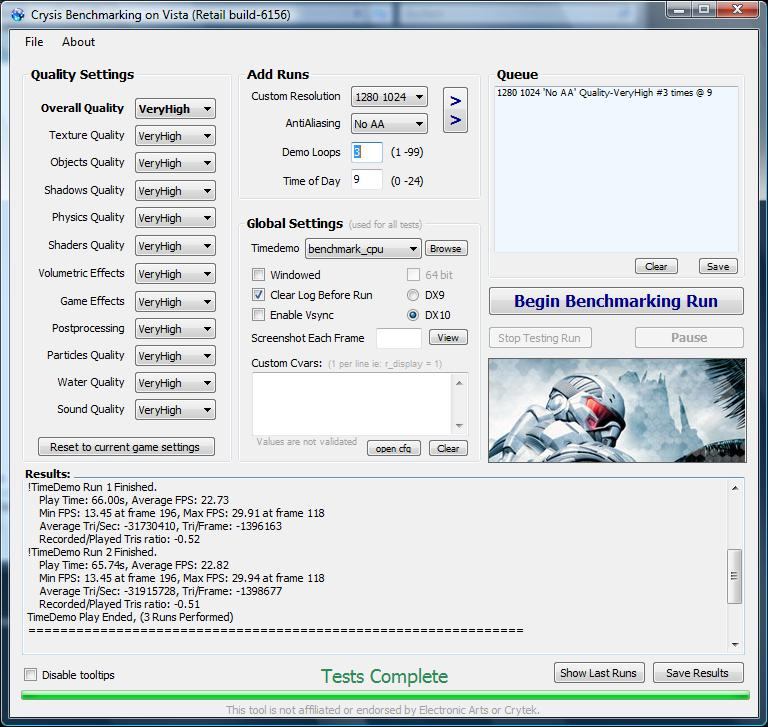Open the About menu
This screenshot has width=768, height=727.
(x=78, y=42)
